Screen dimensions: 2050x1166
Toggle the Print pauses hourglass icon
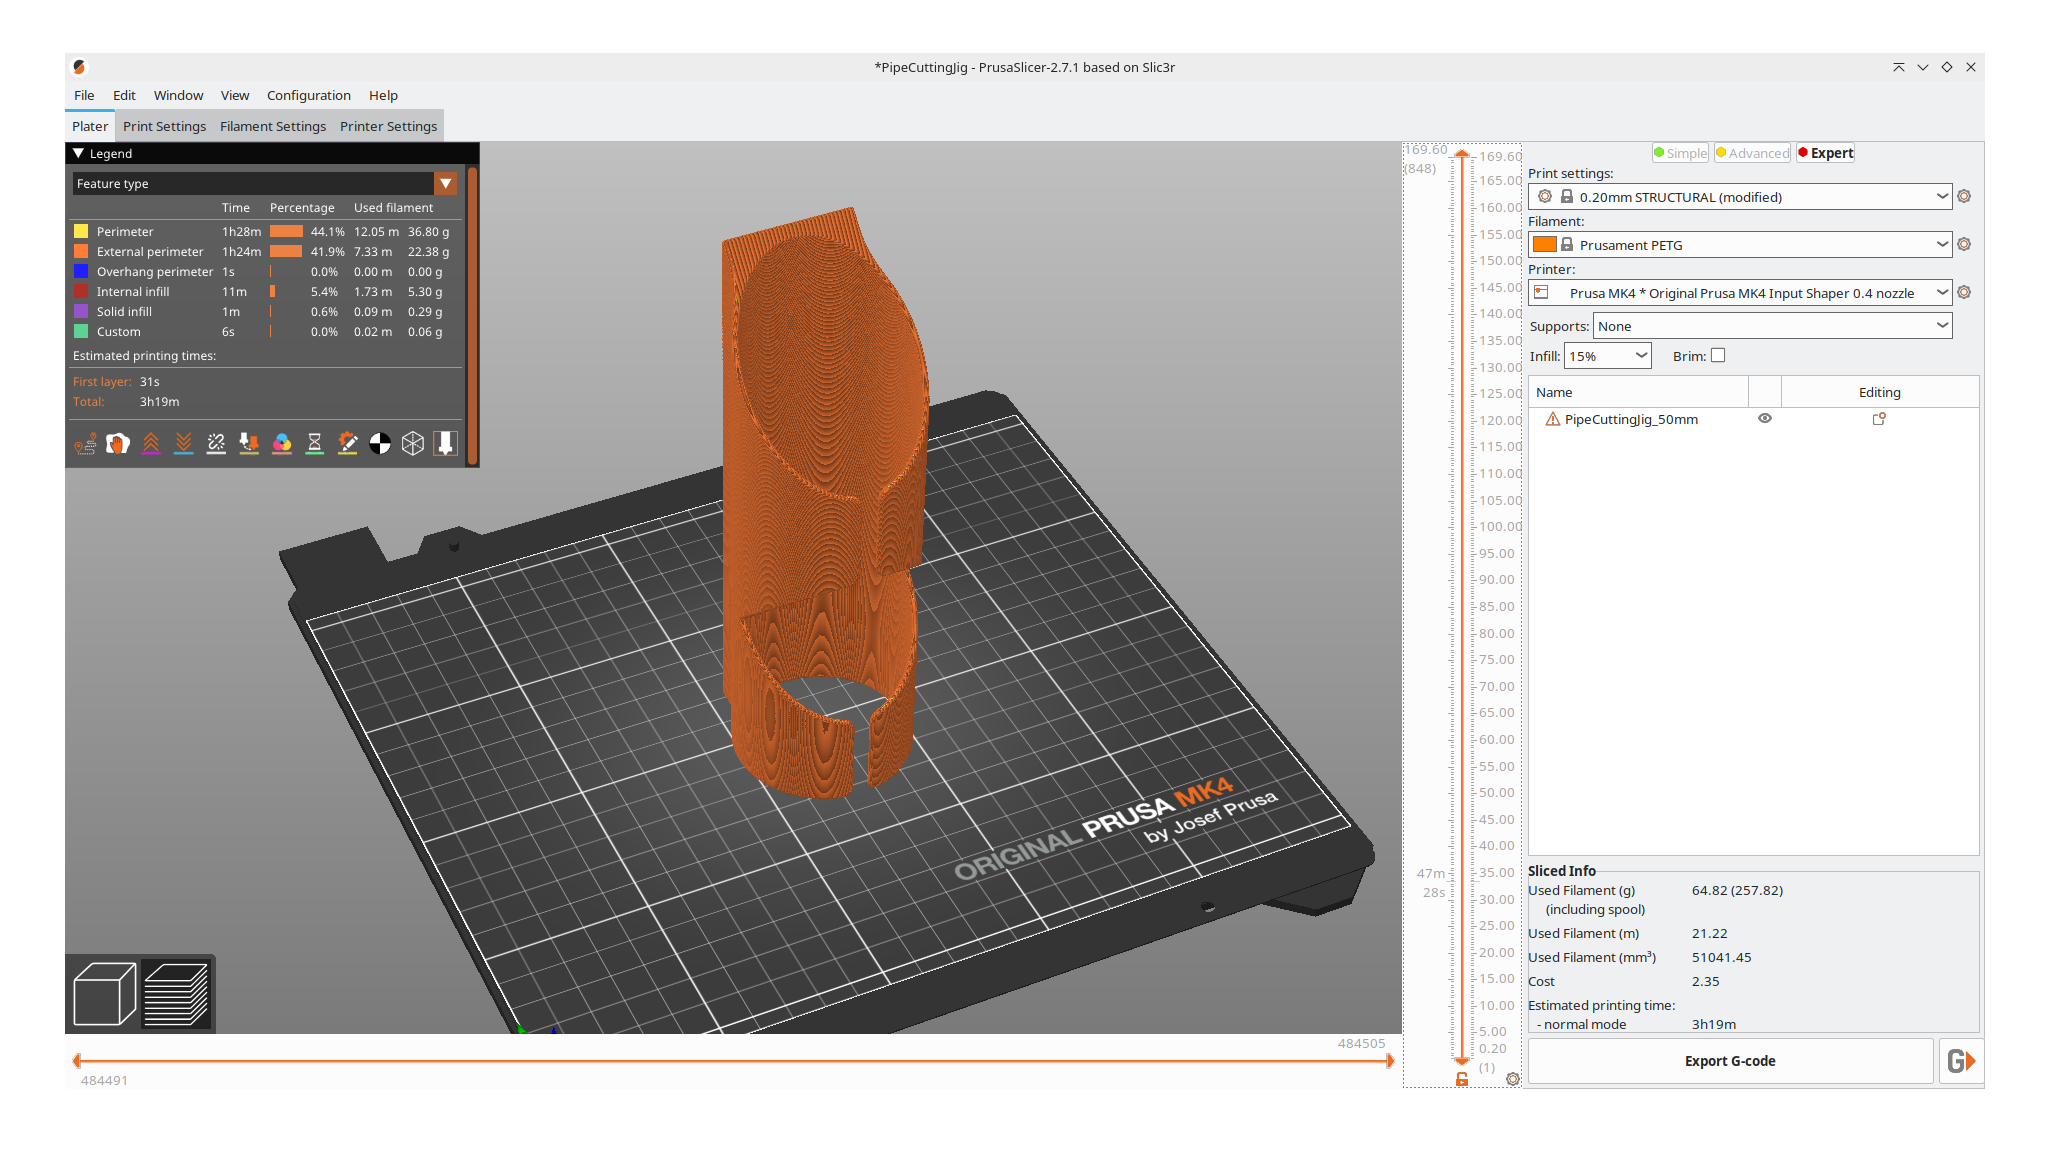pyautogui.click(x=315, y=444)
